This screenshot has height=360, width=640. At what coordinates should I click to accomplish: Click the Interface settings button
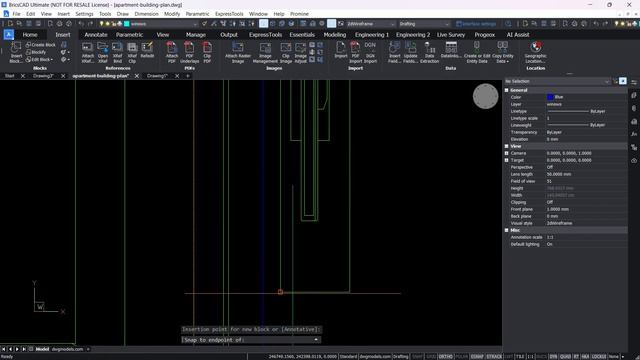point(476,24)
